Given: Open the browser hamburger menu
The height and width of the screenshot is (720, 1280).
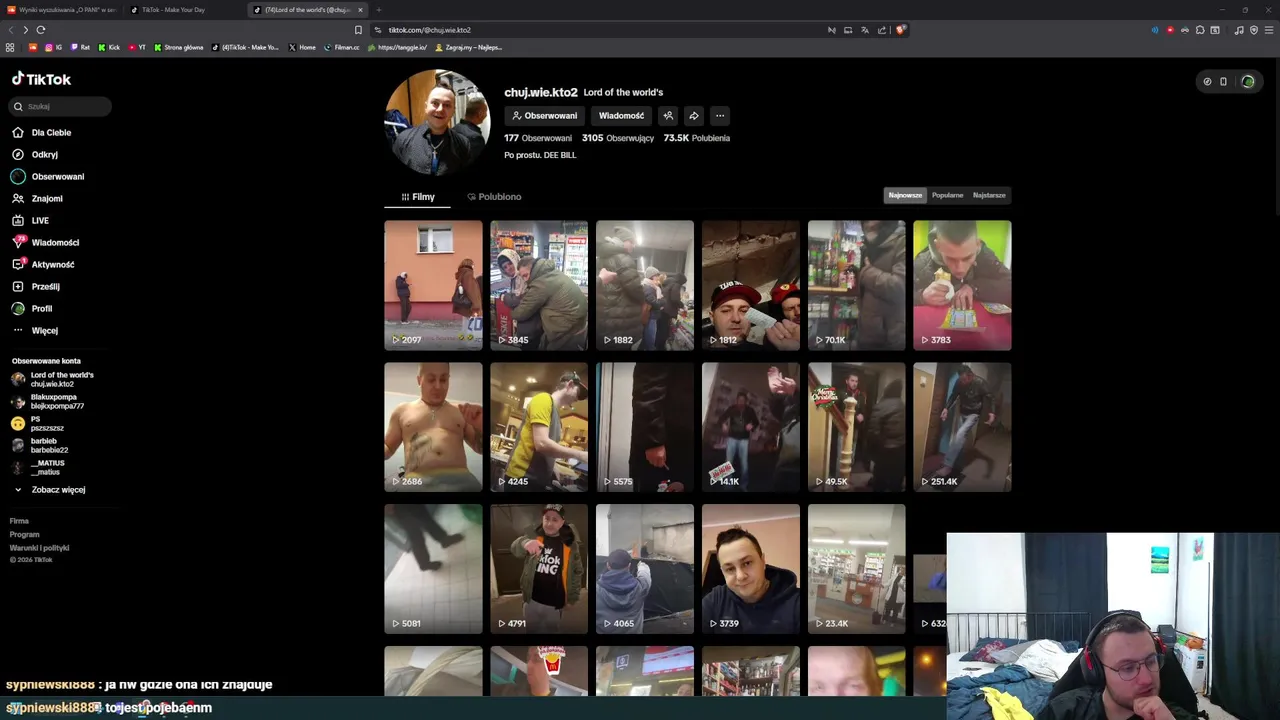Looking at the screenshot, I should click(1269, 30).
